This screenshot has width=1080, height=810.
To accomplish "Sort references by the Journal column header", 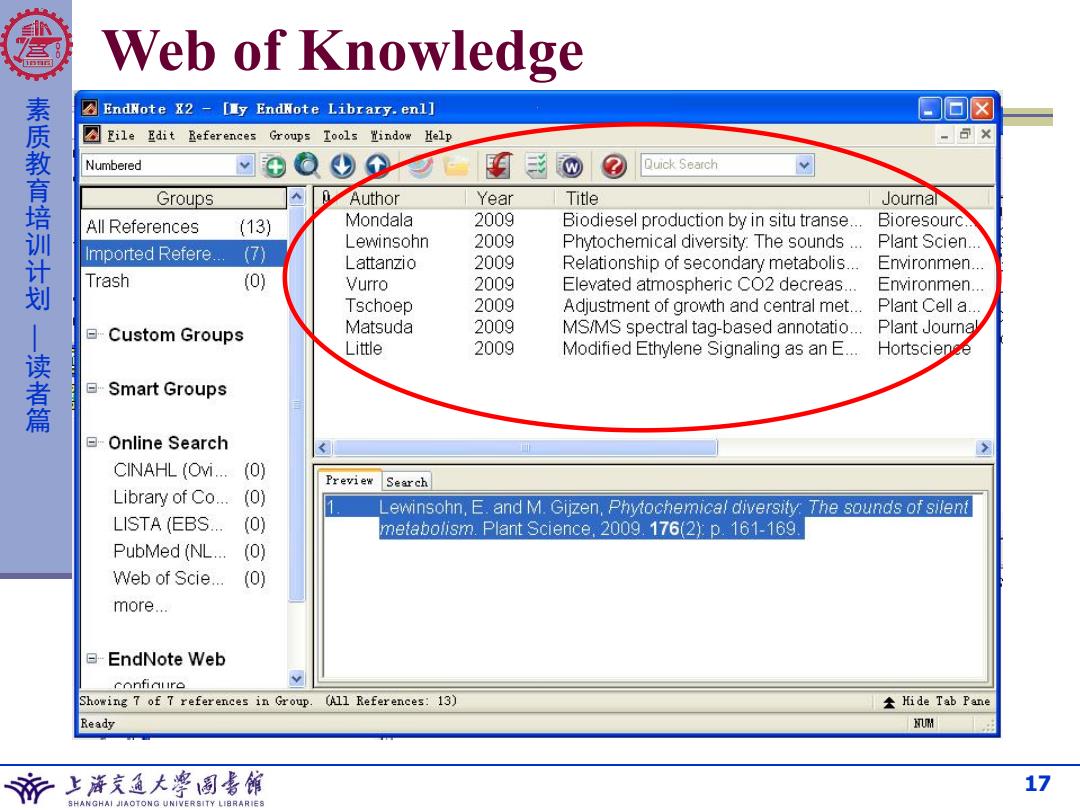I will [929, 198].
